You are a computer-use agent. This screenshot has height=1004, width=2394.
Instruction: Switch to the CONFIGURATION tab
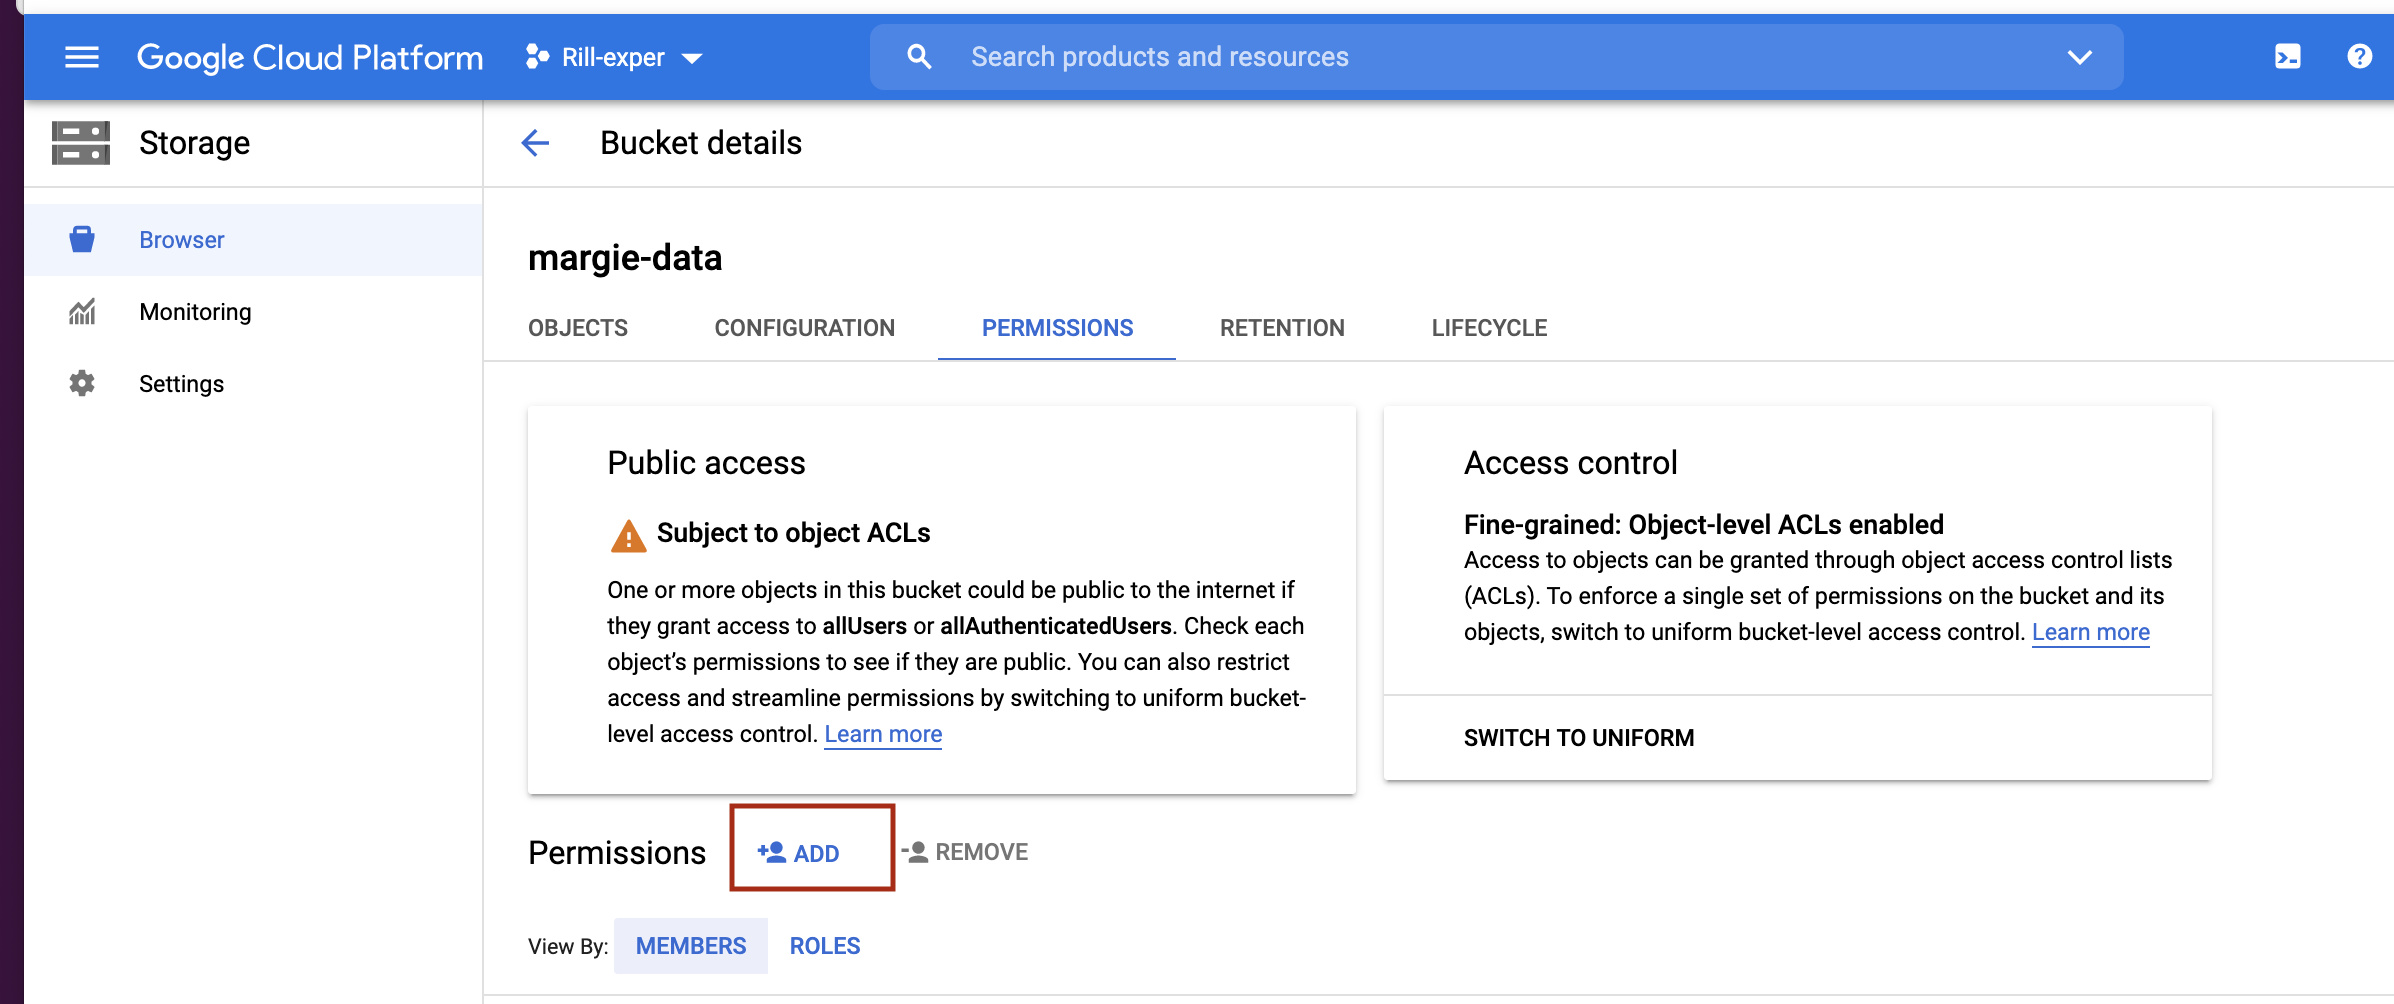point(805,328)
